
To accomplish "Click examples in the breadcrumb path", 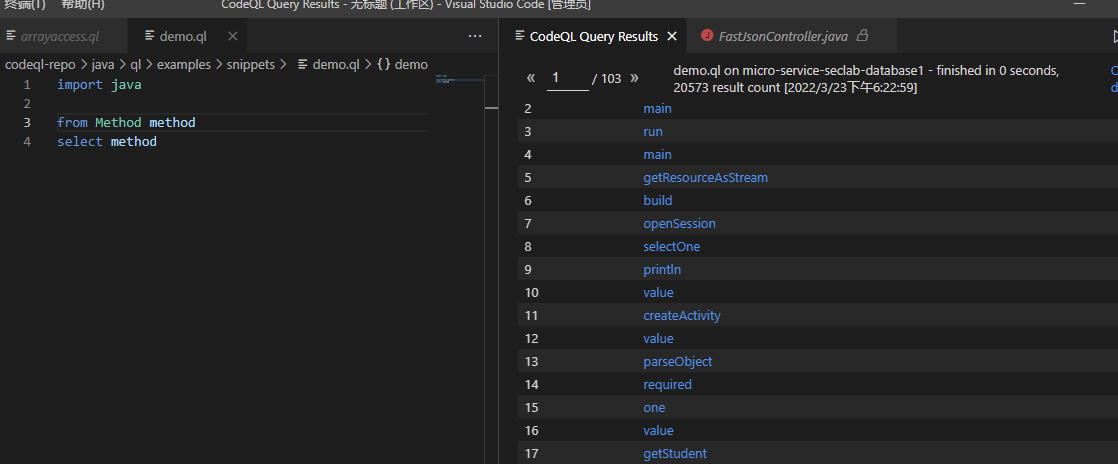I will [x=184, y=64].
